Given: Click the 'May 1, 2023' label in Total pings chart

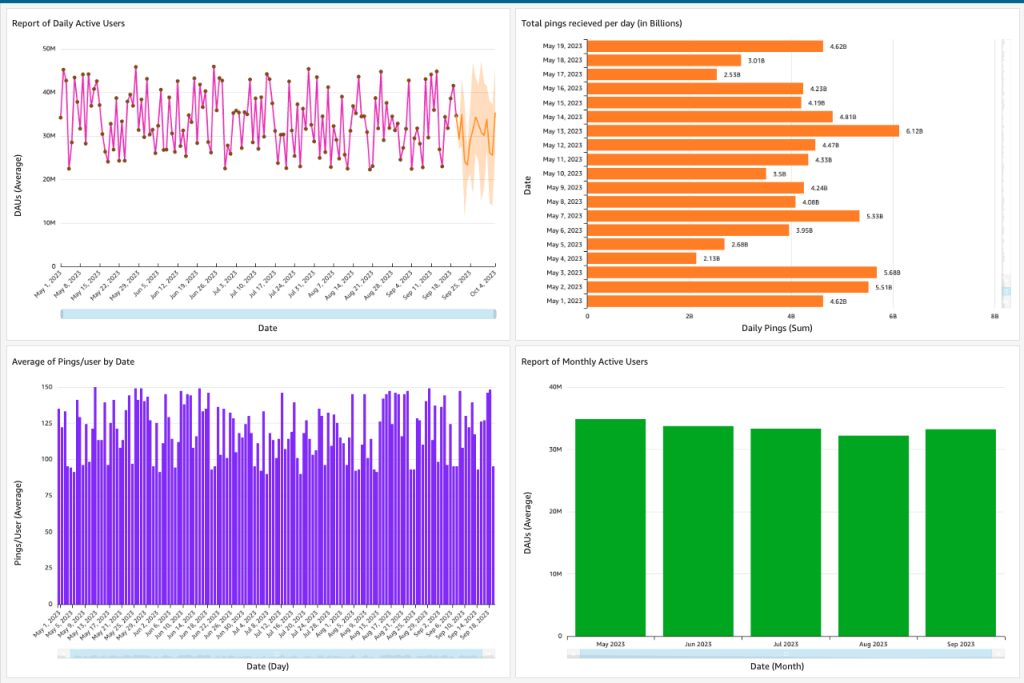Looking at the screenshot, I should click(564, 301).
